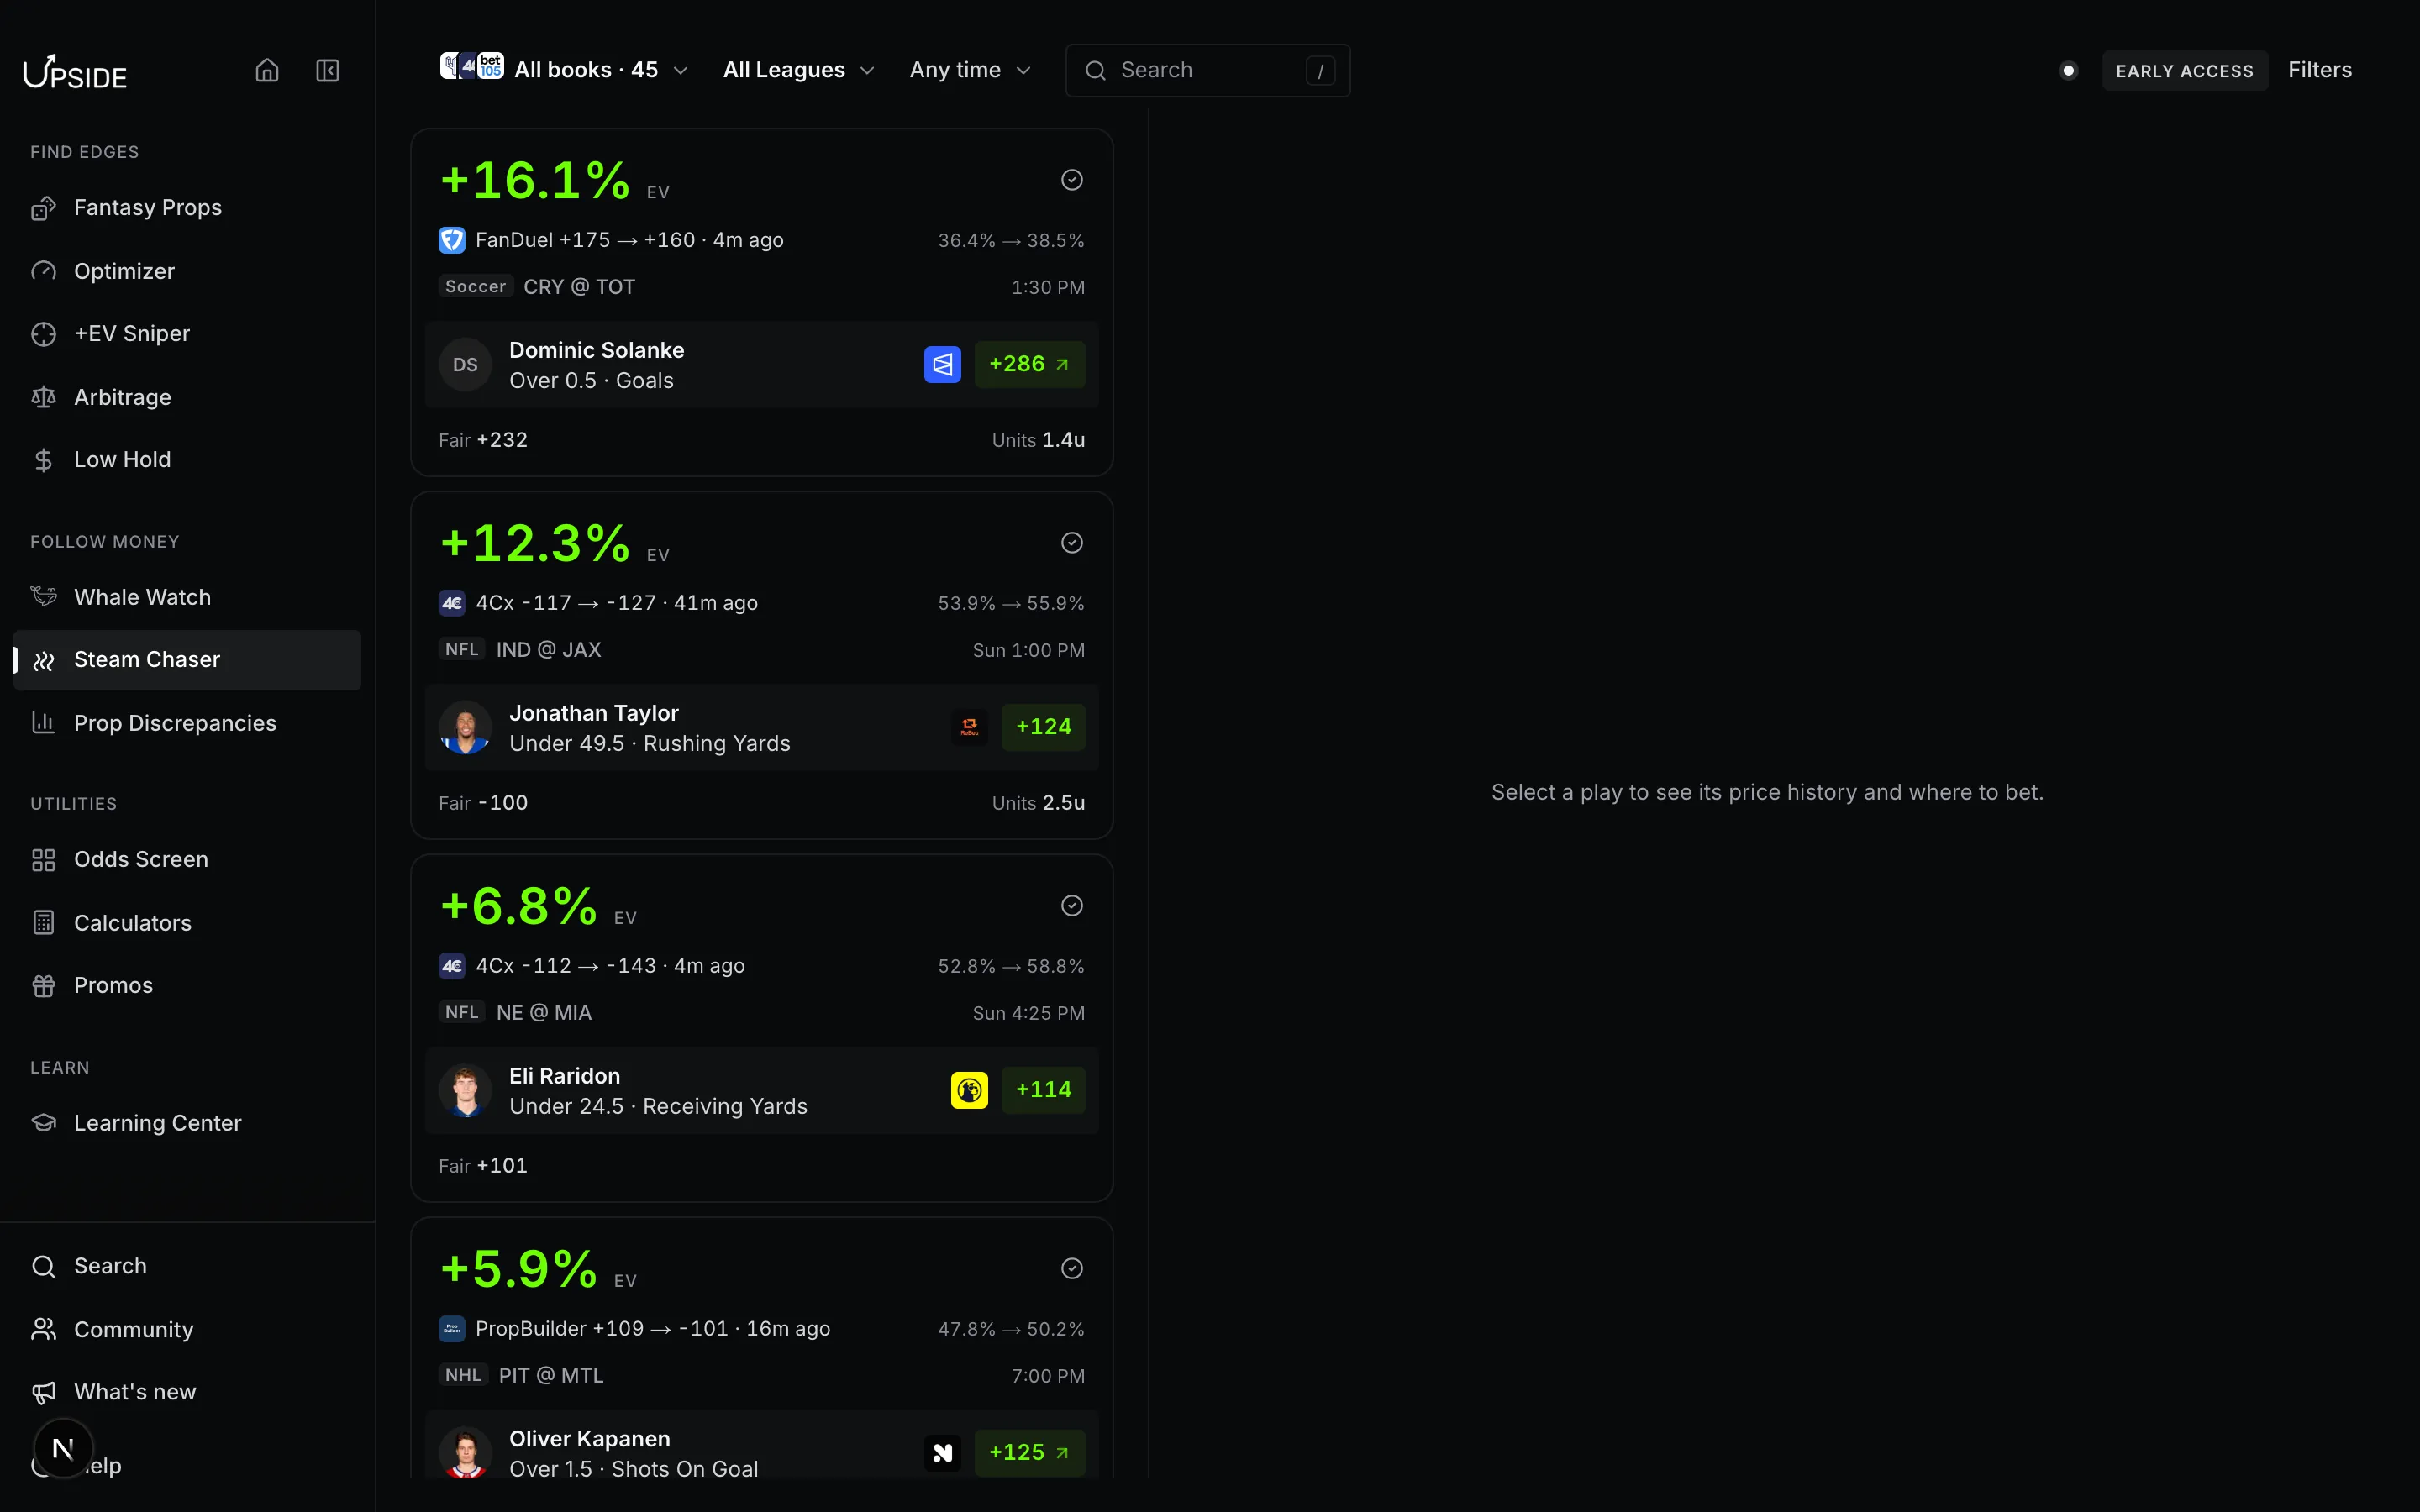Focus the Search field in the top toolbar
Image resolution: width=2420 pixels, height=1512 pixels.
click(1207, 70)
